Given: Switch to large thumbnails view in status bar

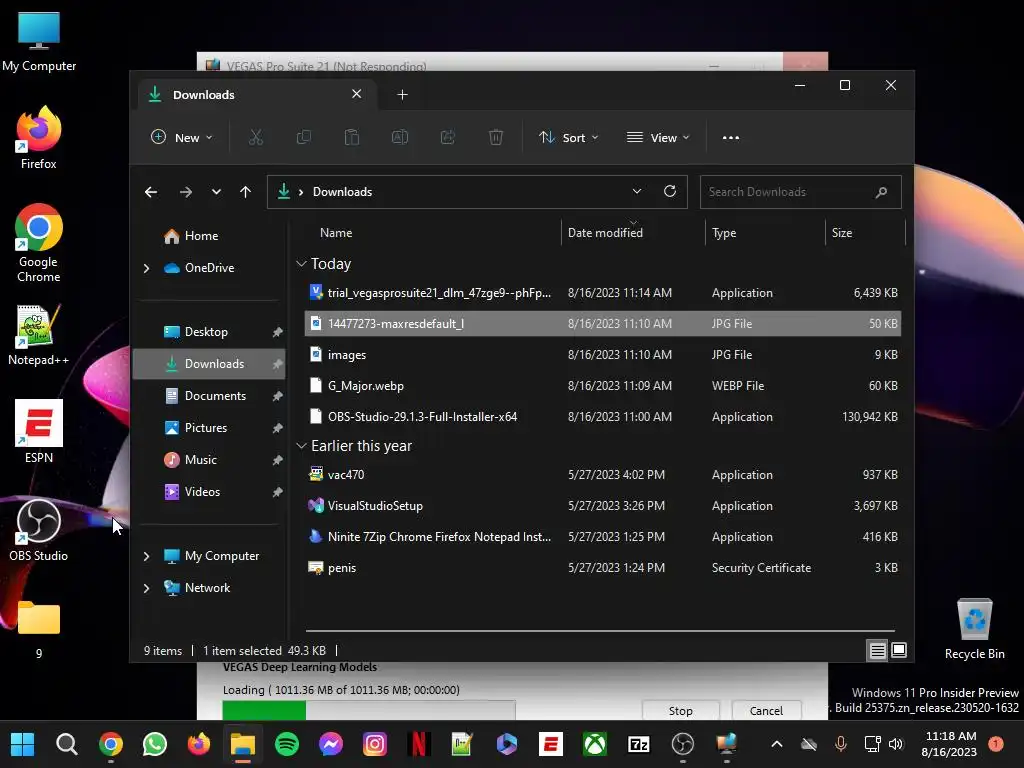Looking at the screenshot, I should [899, 650].
